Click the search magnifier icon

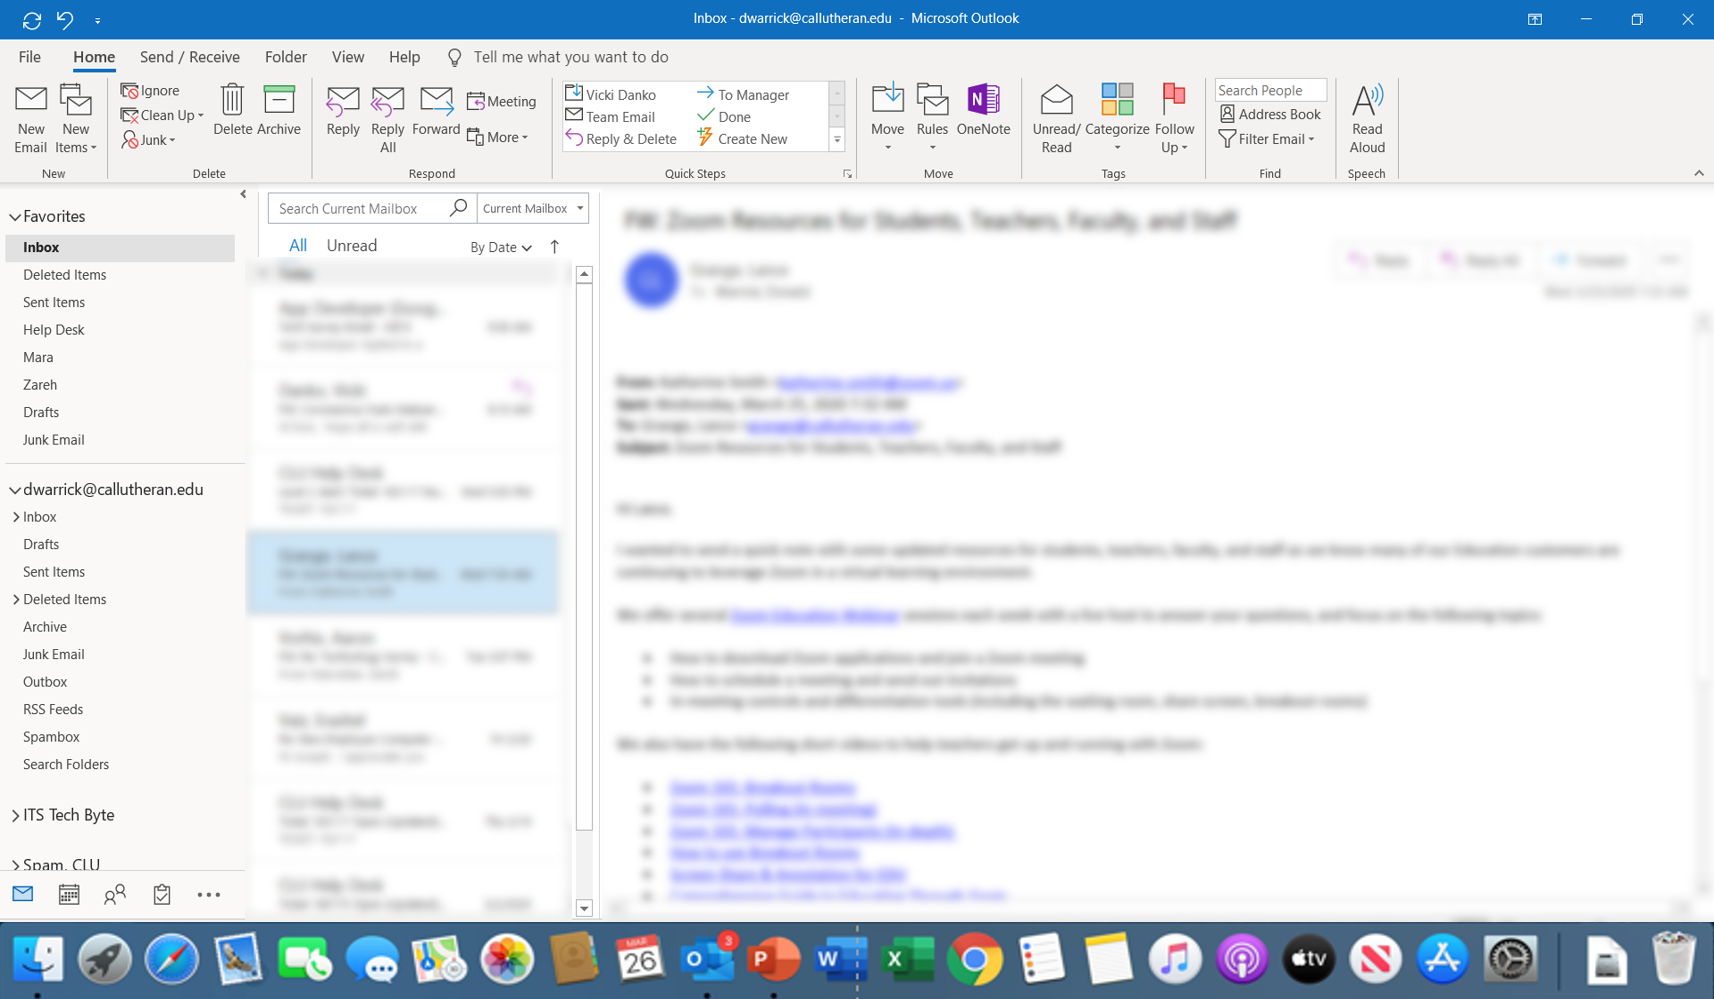point(458,208)
